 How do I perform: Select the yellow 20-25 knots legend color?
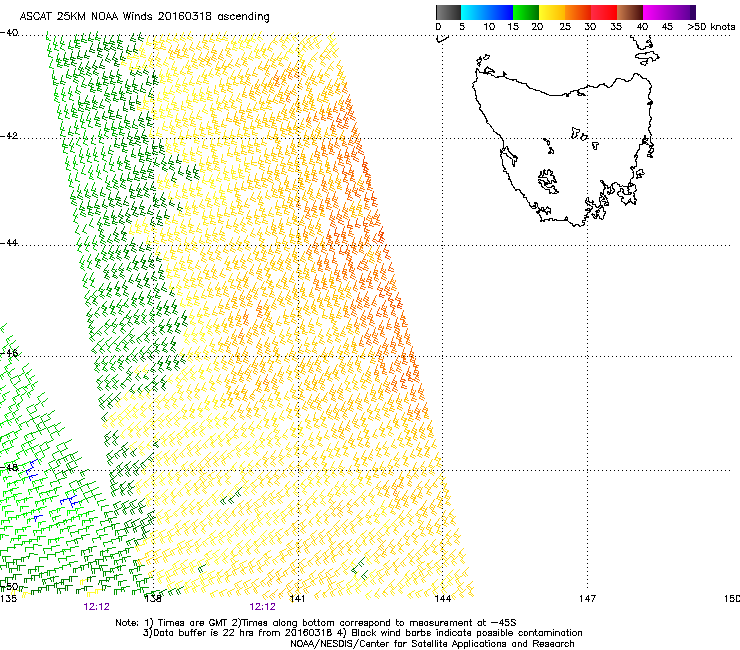click(x=552, y=12)
